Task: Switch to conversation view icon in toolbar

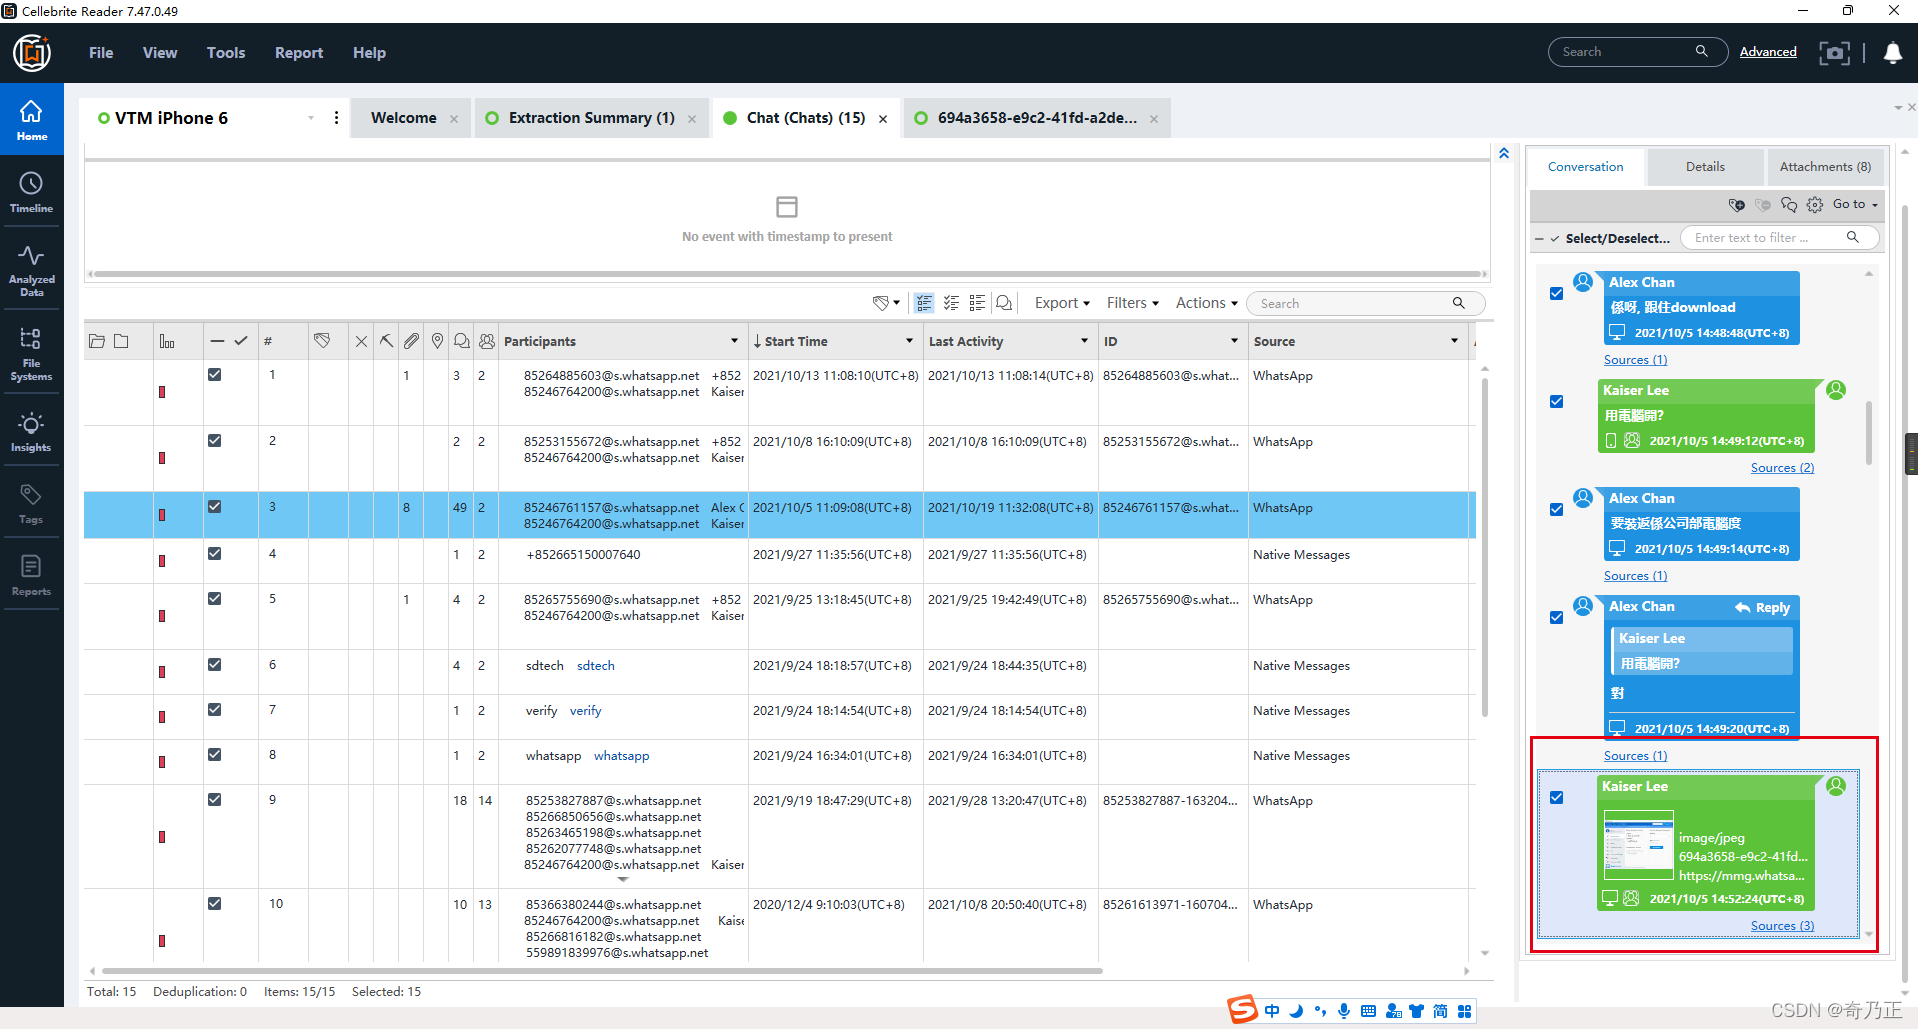Action: click(1004, 303)
